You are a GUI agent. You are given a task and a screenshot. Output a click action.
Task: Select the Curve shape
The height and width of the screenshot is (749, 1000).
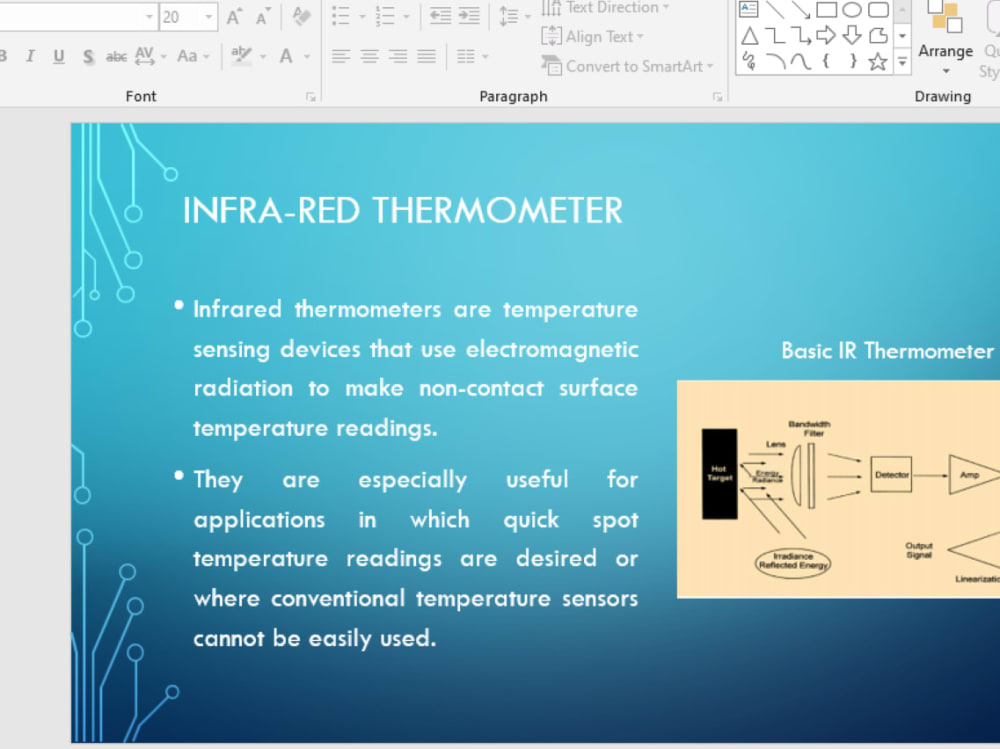[800, 61]
